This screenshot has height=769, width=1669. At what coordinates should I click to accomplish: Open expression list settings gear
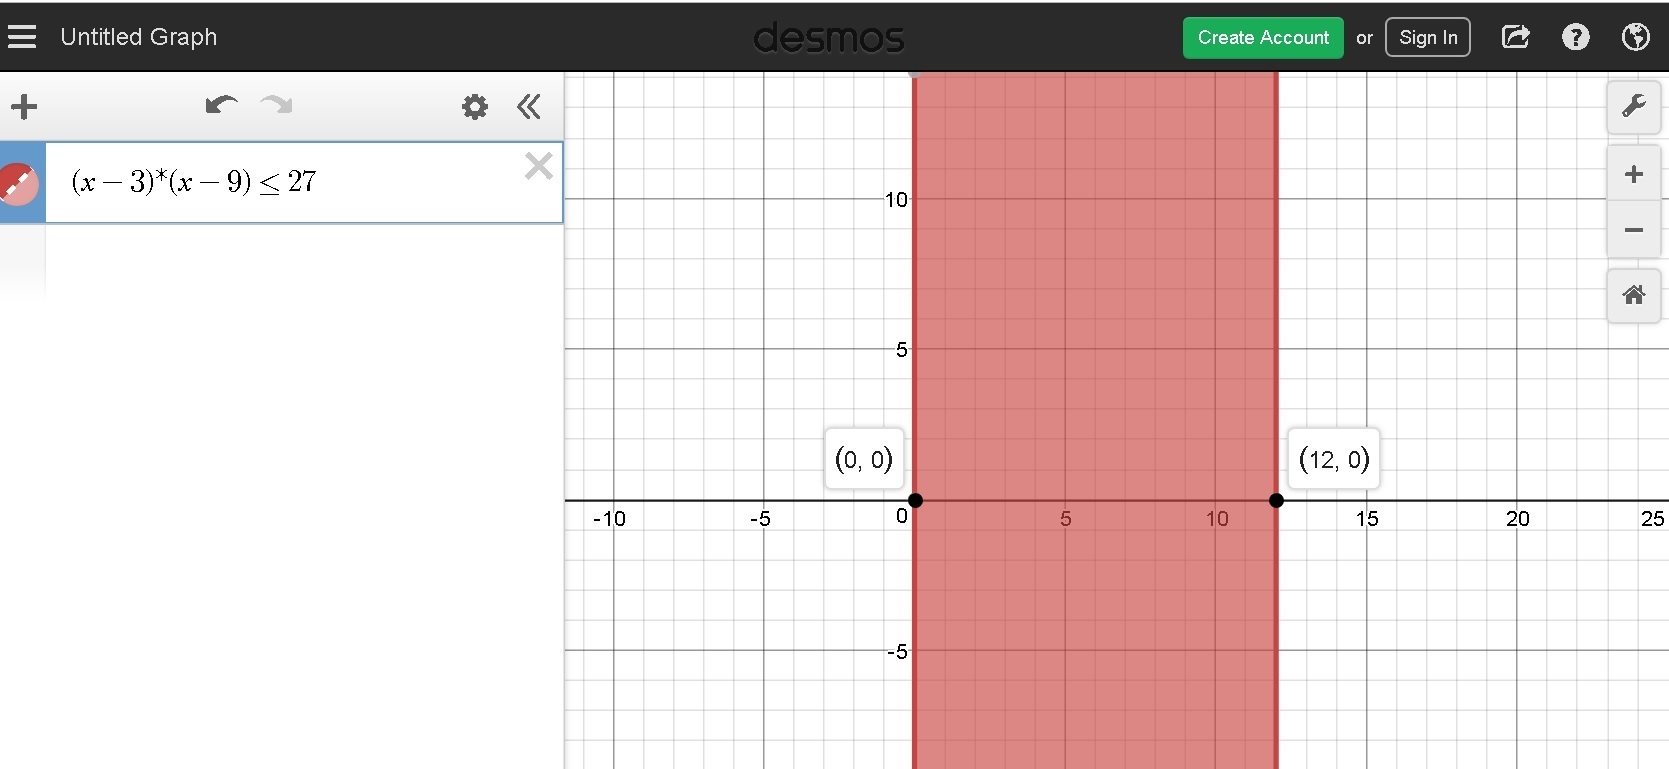[475, 107]
